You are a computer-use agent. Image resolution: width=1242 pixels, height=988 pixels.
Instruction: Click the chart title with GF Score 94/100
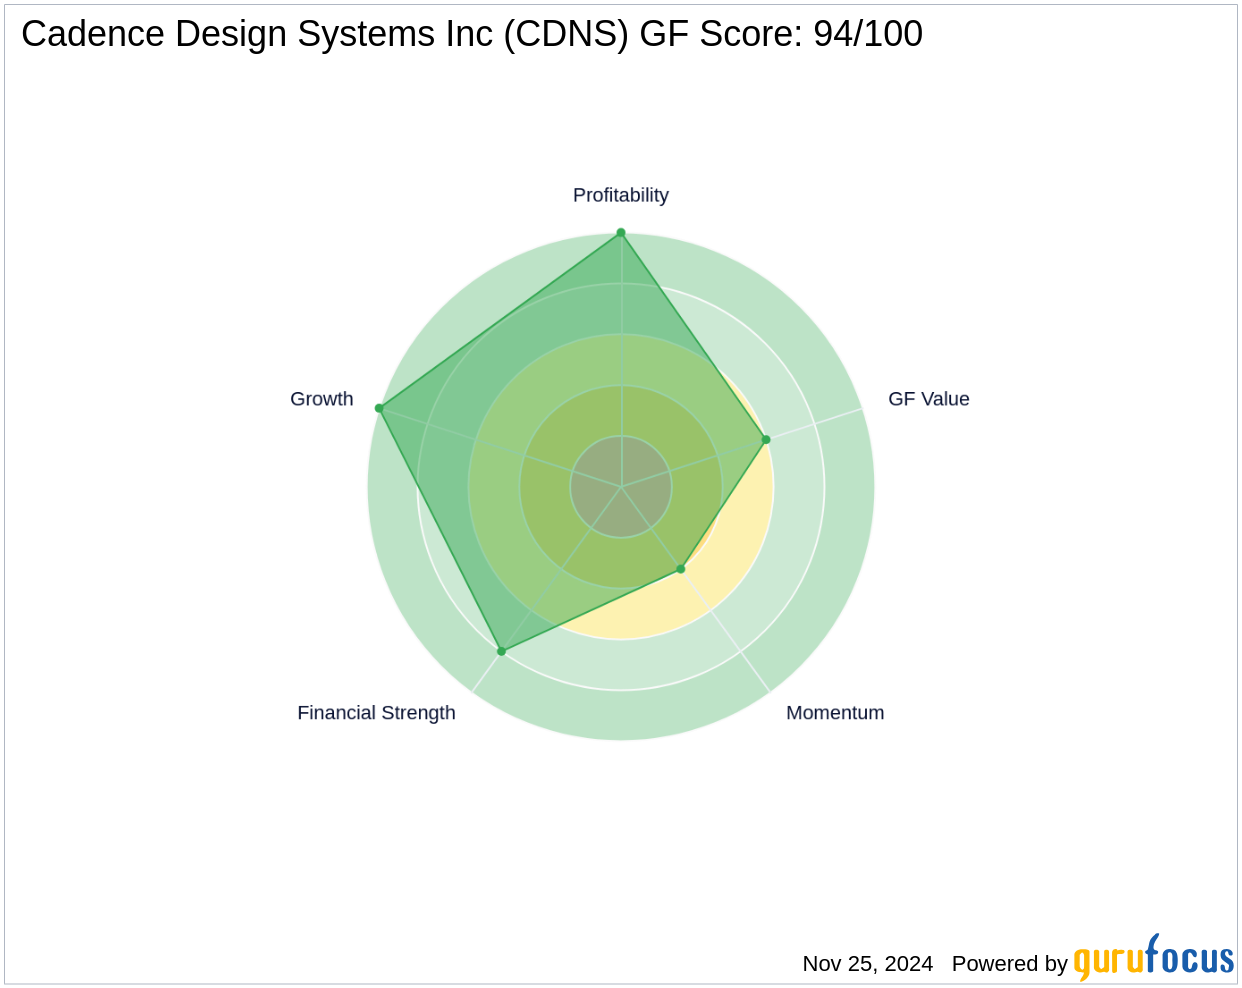pyautogui.click(x=472, y=34)
